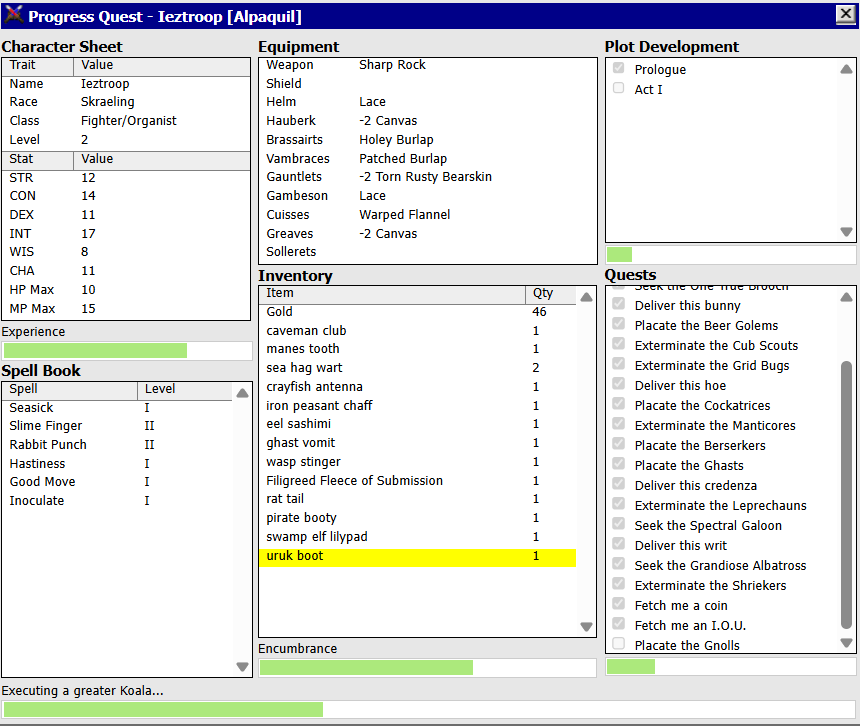Click Inventory list scroll down arrow

point(586,626)
